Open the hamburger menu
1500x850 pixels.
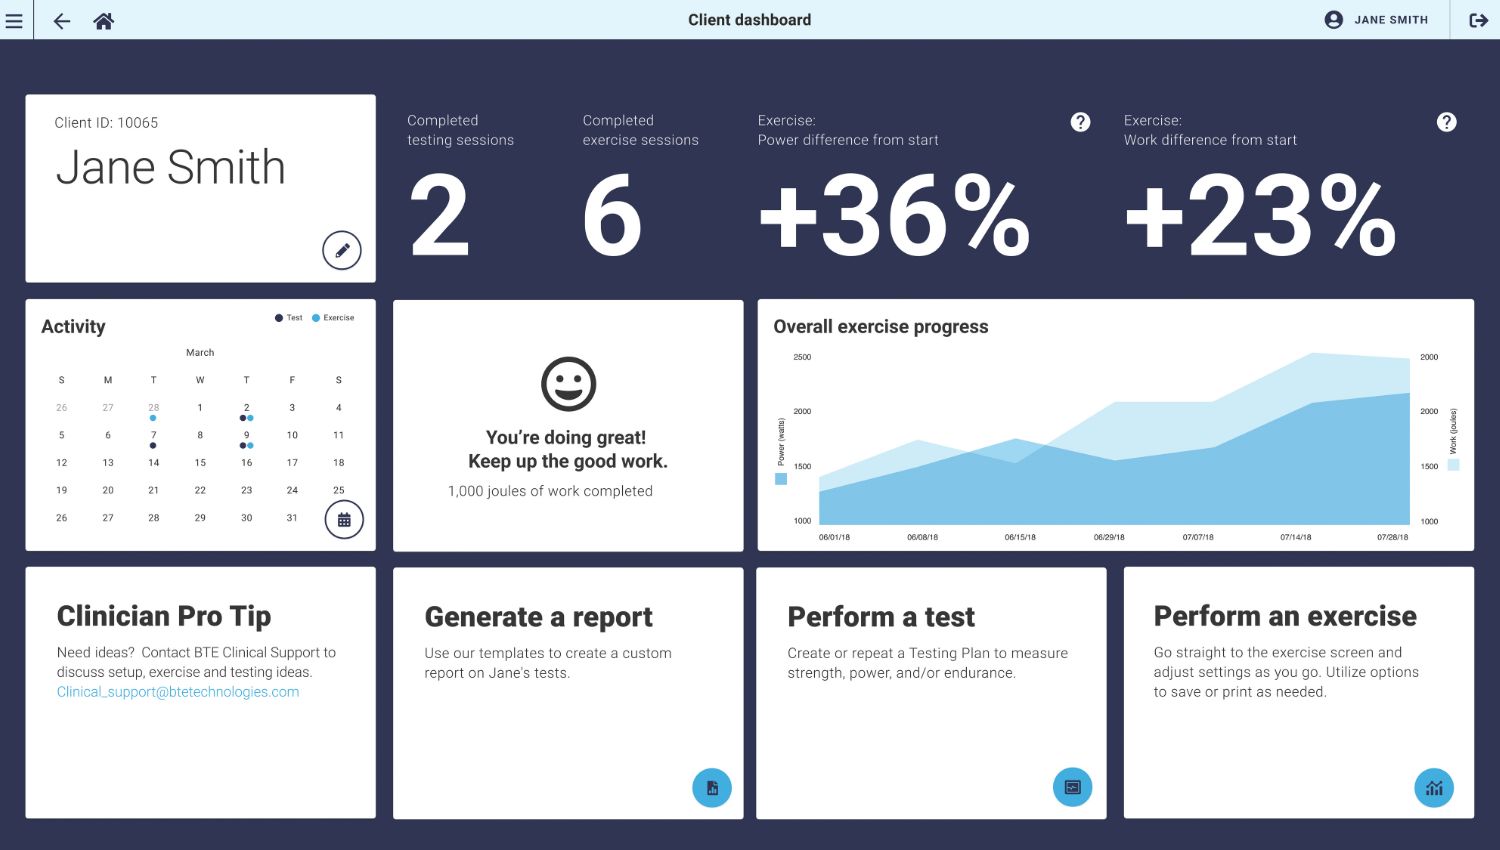click(14, 20)
